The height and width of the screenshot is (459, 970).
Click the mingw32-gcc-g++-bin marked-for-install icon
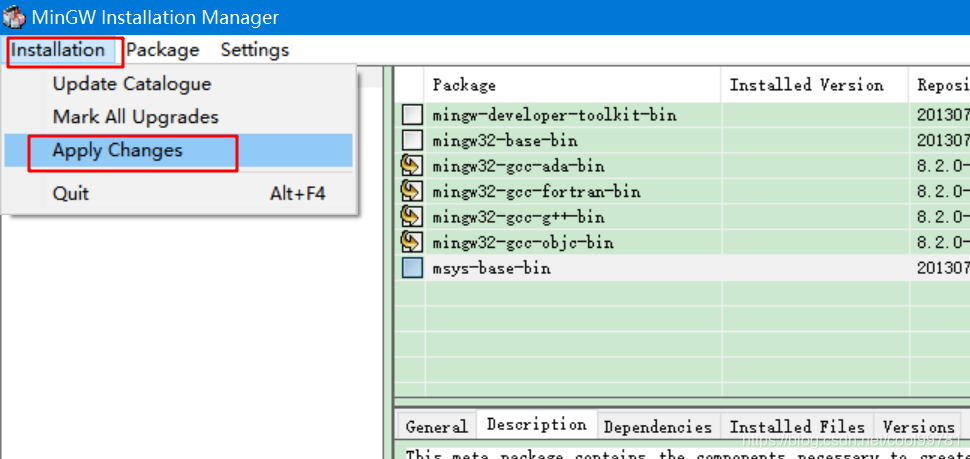412,217
